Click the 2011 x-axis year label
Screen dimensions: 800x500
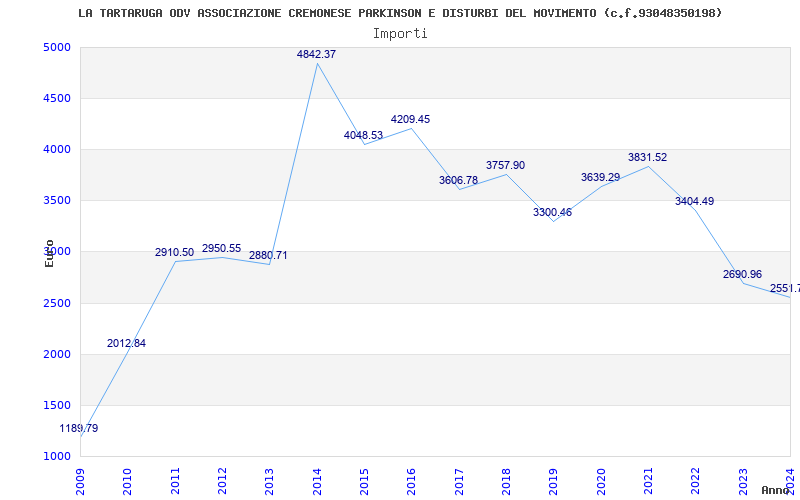coord(175,481)
